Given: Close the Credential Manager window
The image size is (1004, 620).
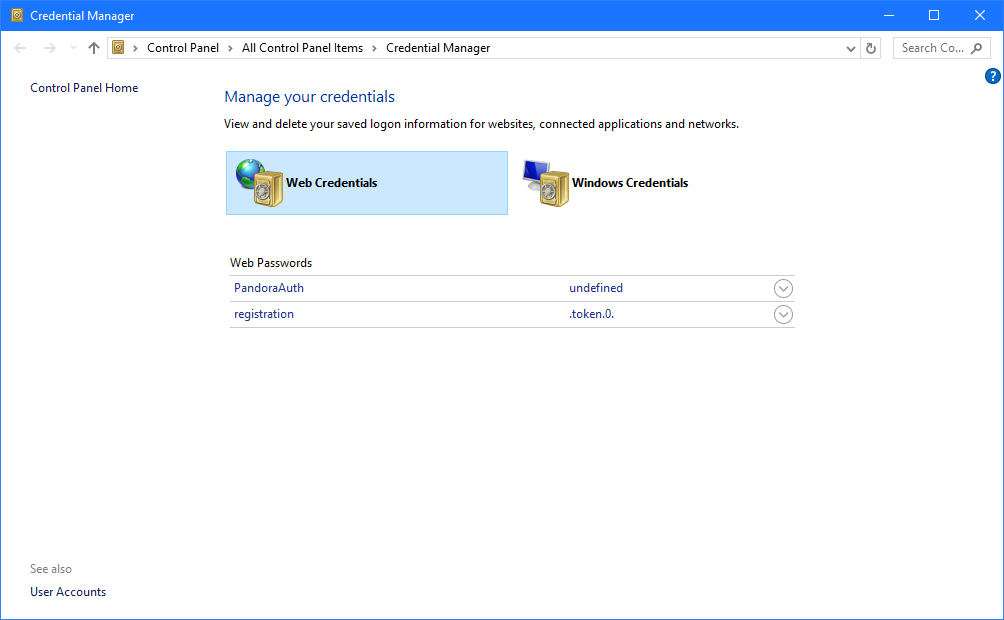Looking at the screenshot, I should 980,15.
